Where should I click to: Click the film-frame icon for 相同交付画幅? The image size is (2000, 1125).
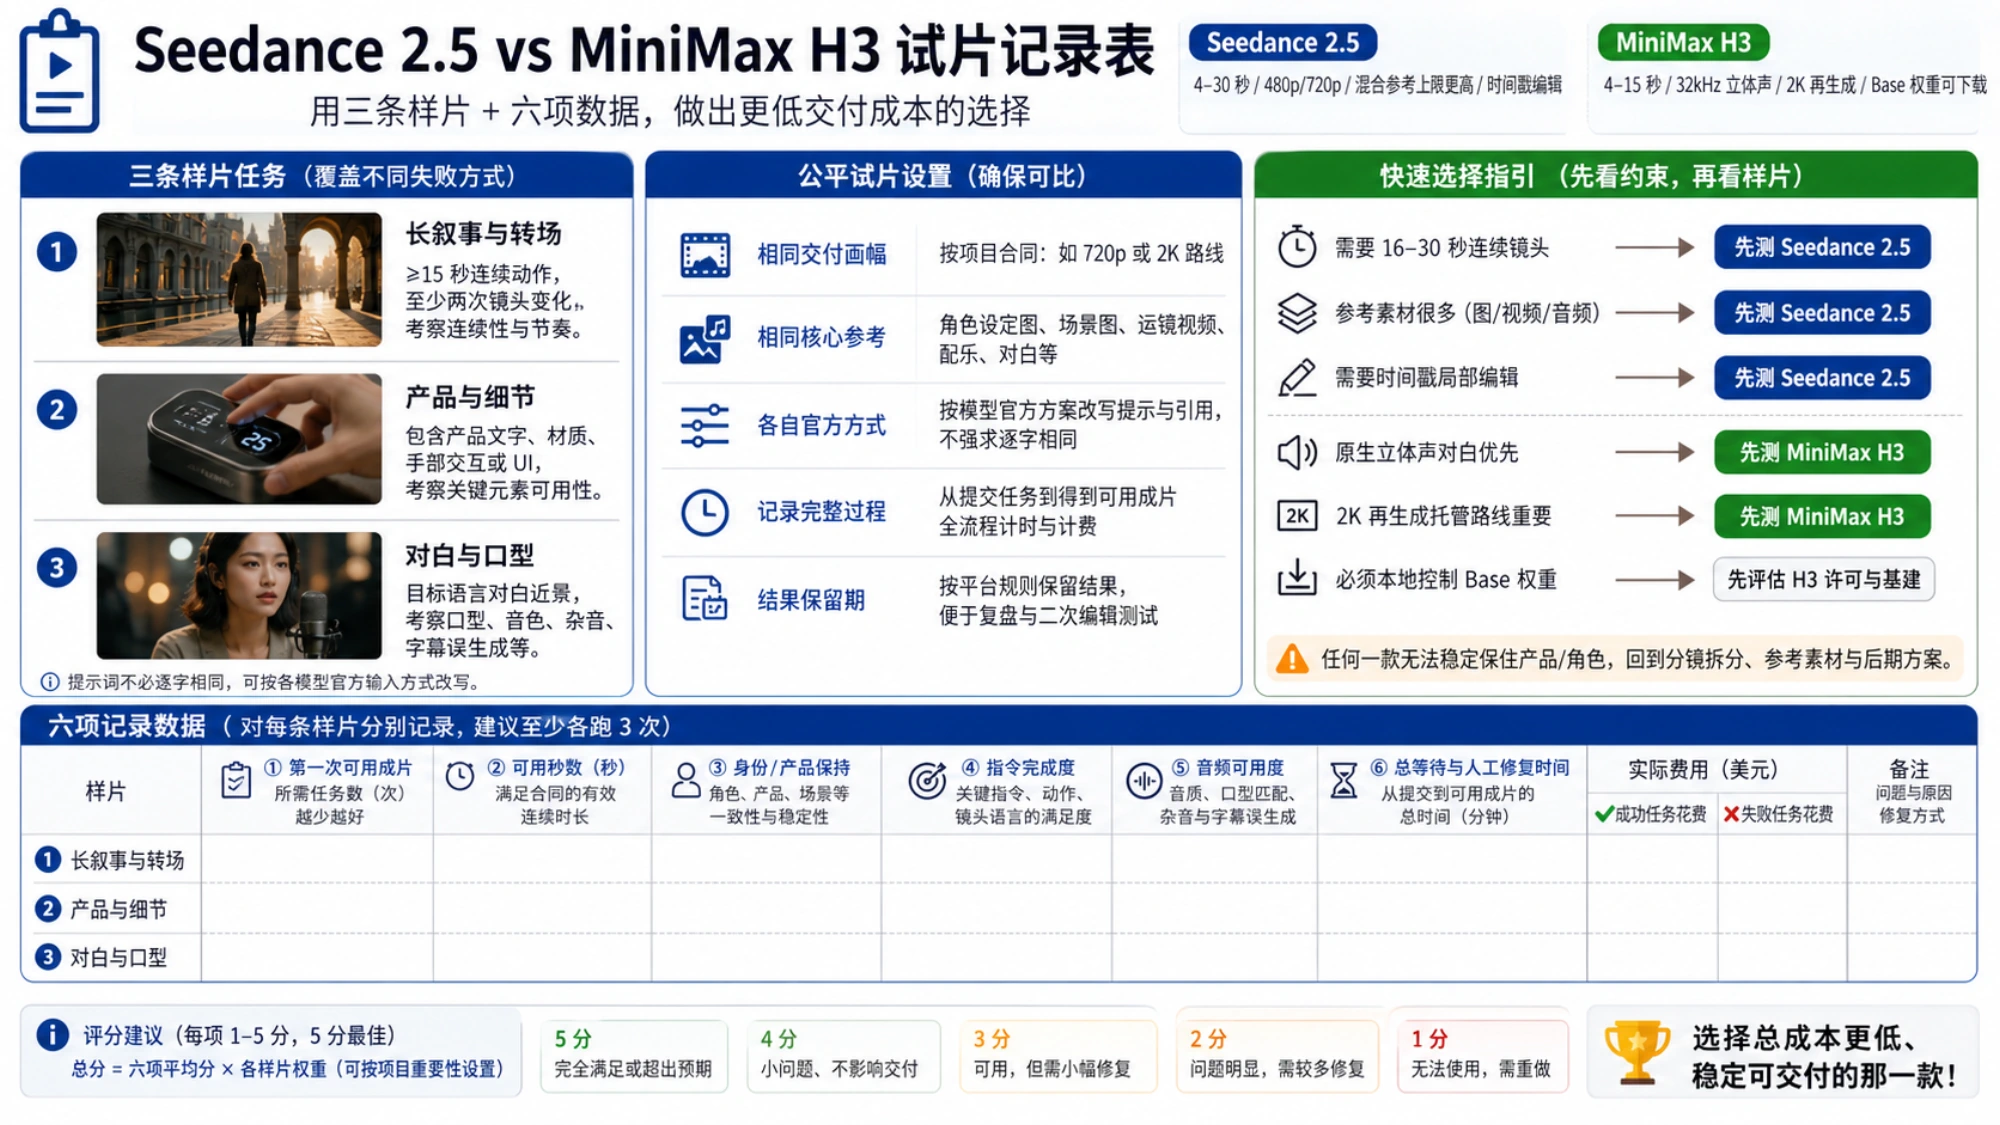(x=705, y=255)
